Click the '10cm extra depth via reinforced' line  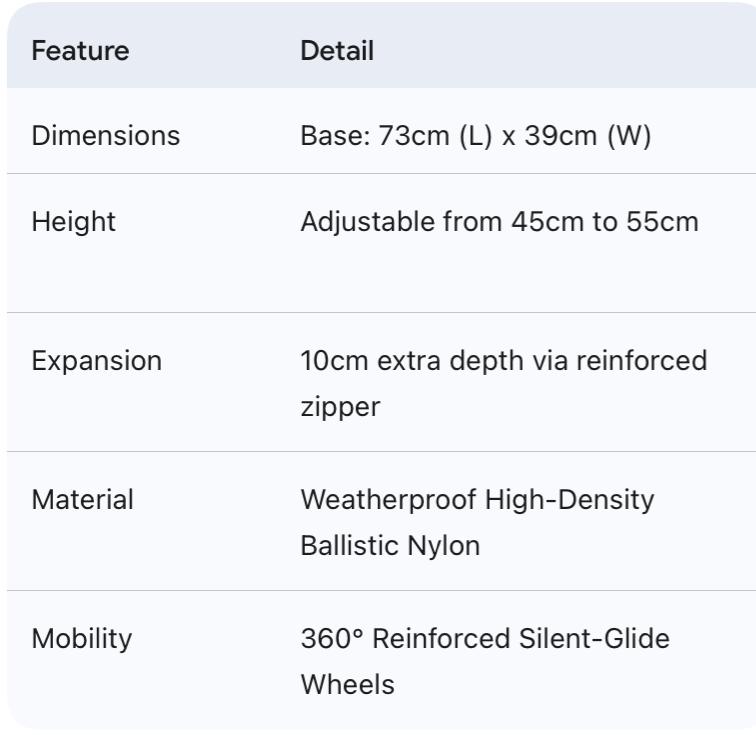[503, 361]
